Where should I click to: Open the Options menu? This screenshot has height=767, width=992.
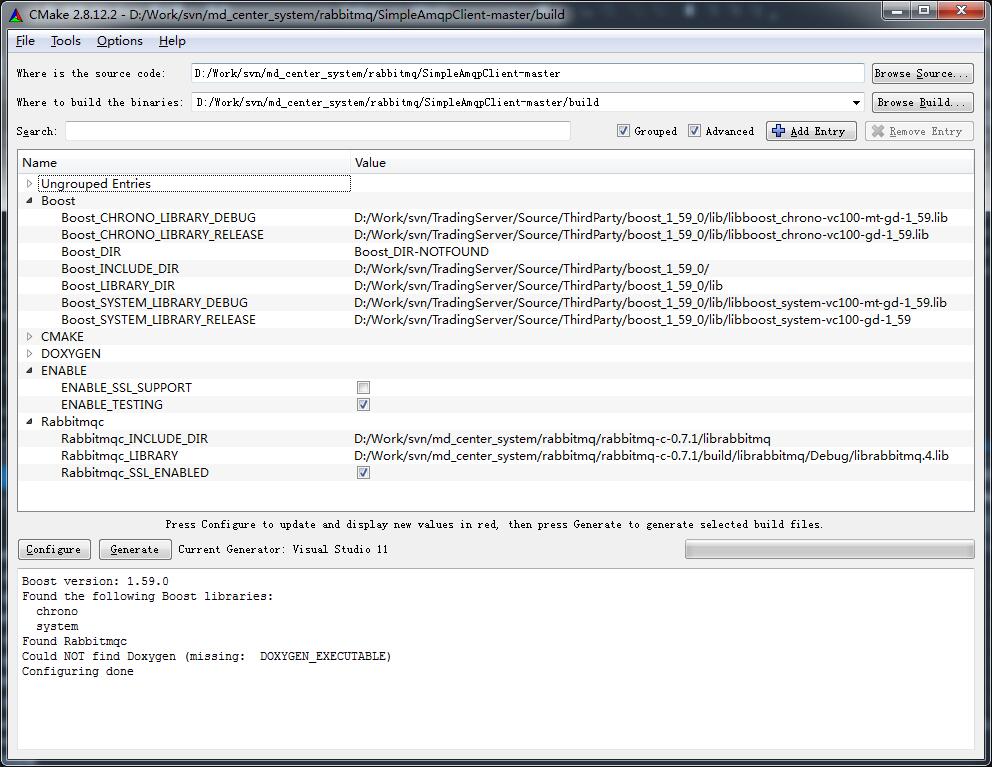coord(120,41)
